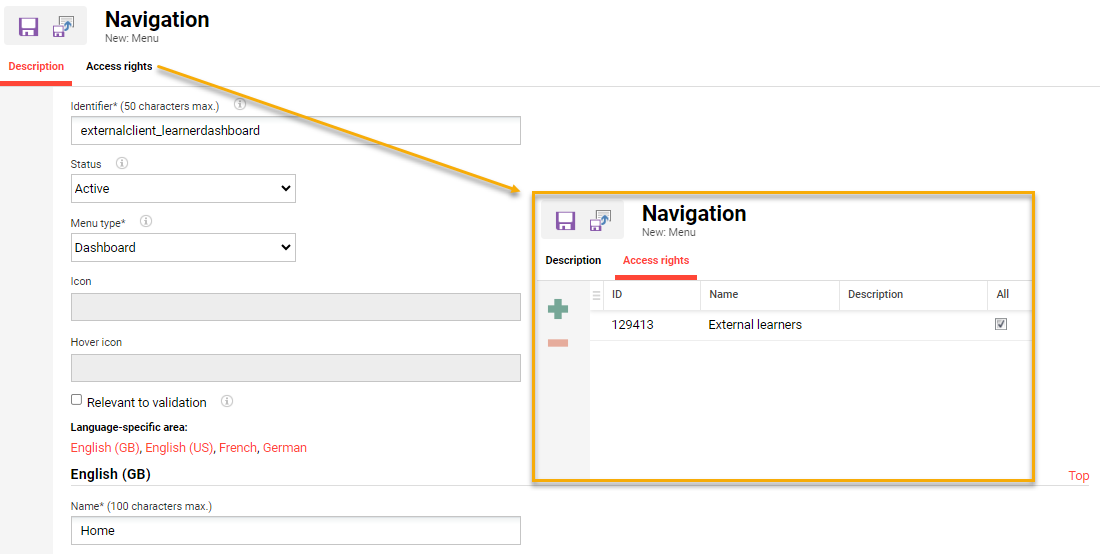Enable the Relevant to validation checkbox

[77, 400]
